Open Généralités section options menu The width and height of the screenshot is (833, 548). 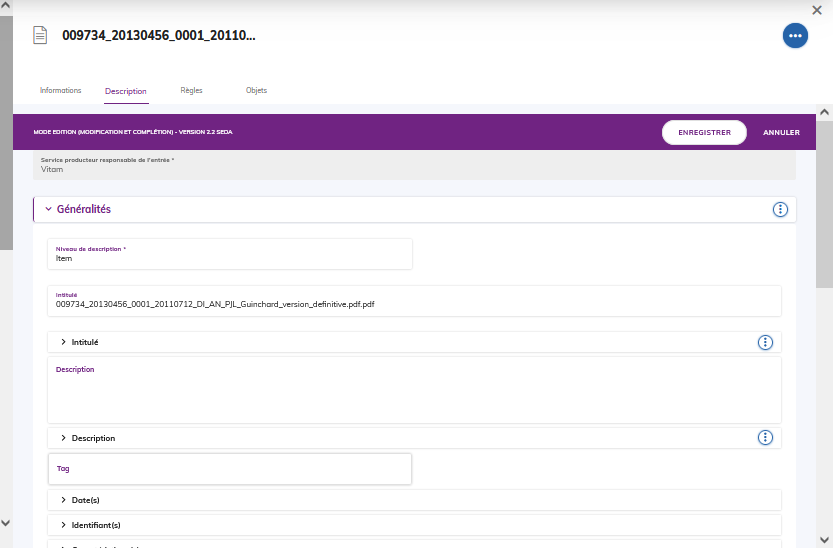[780, 209]
